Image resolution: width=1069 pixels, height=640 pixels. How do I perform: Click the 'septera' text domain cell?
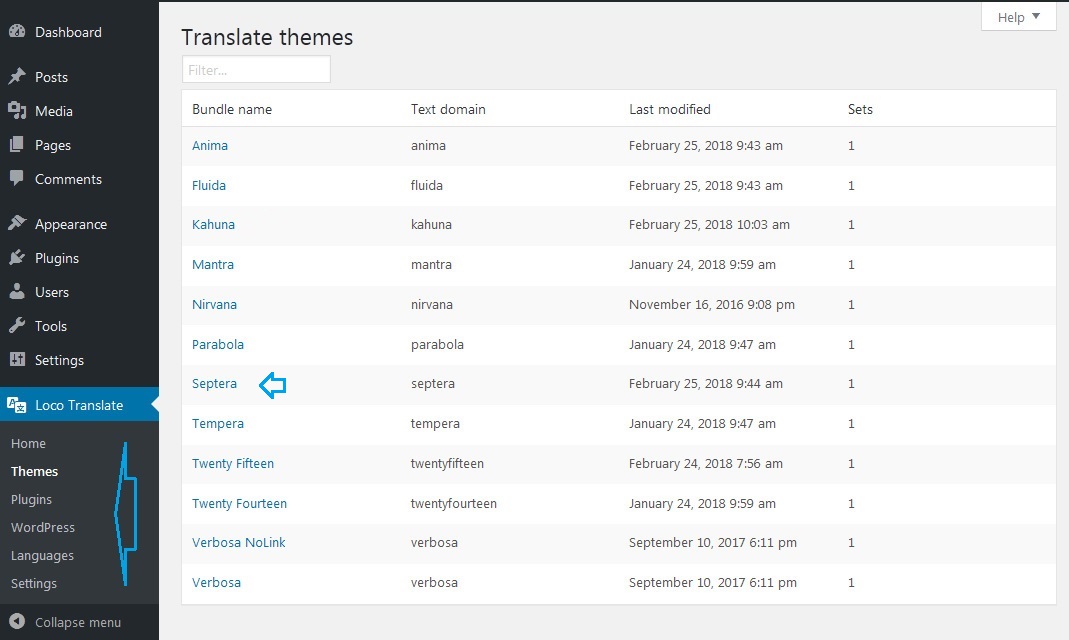(432, 384)
